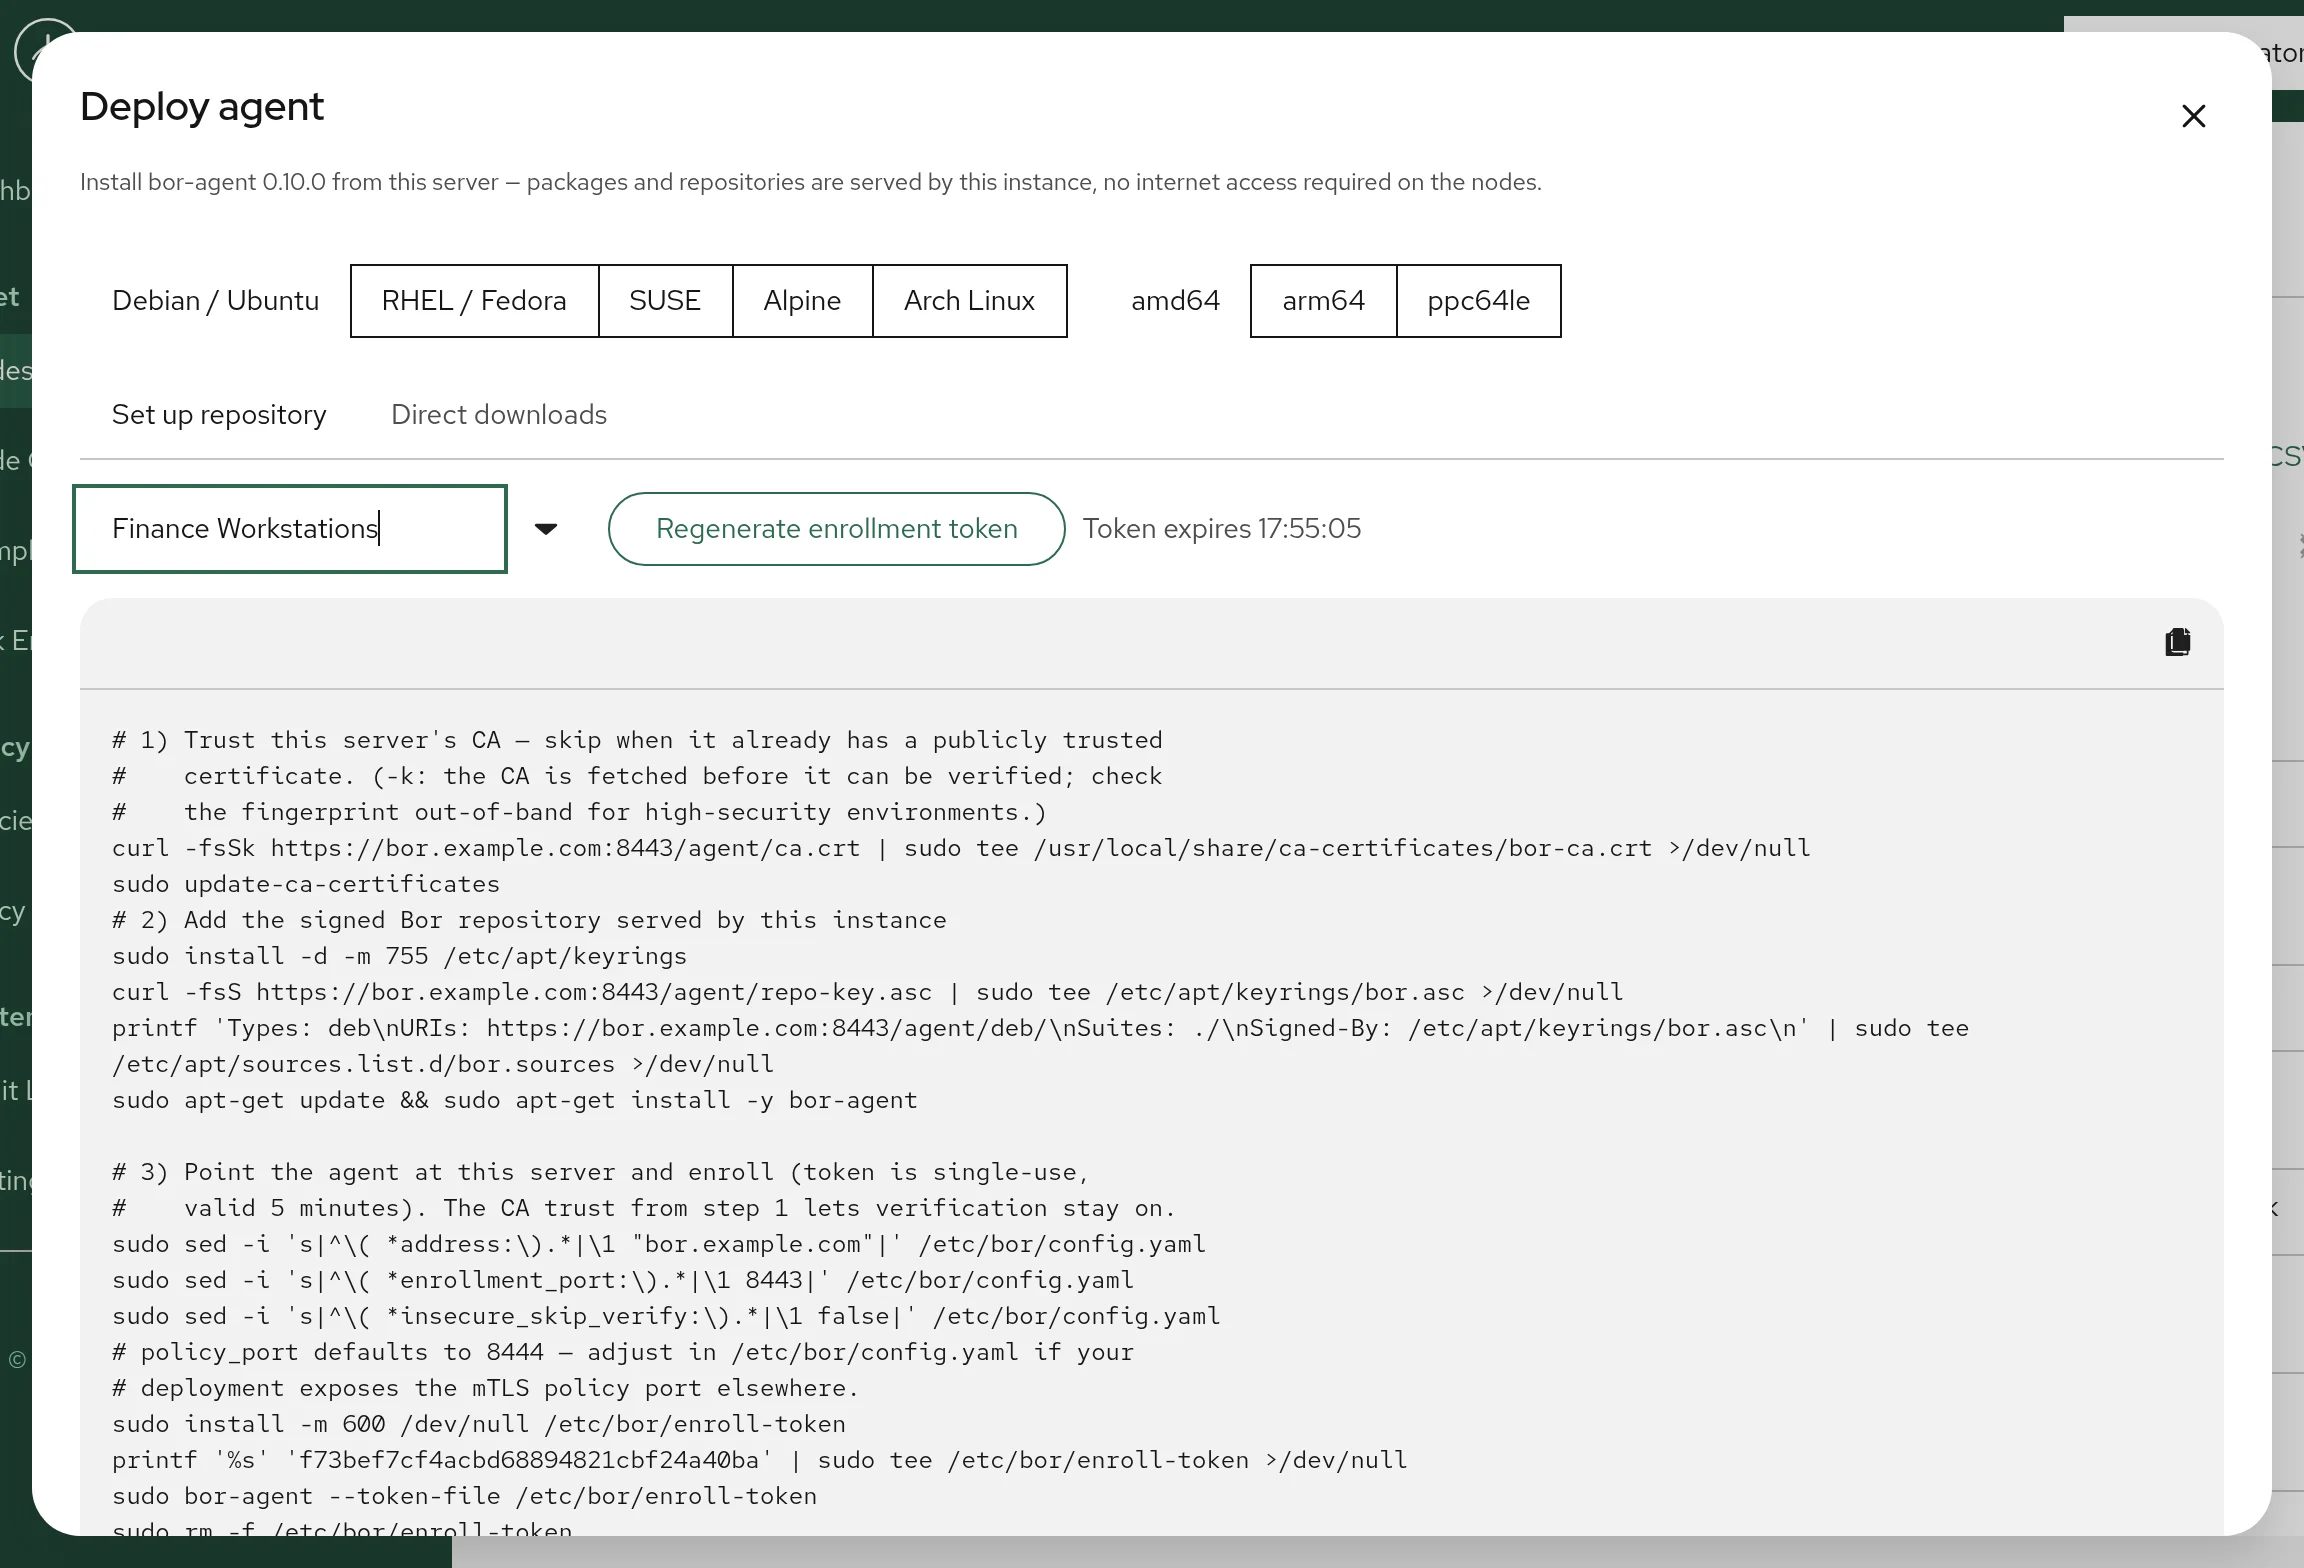The width and height of the screenshot is (2304, 1568).
Task: Click 'sudo apt-get update' install line
Action: (514, 1100)
